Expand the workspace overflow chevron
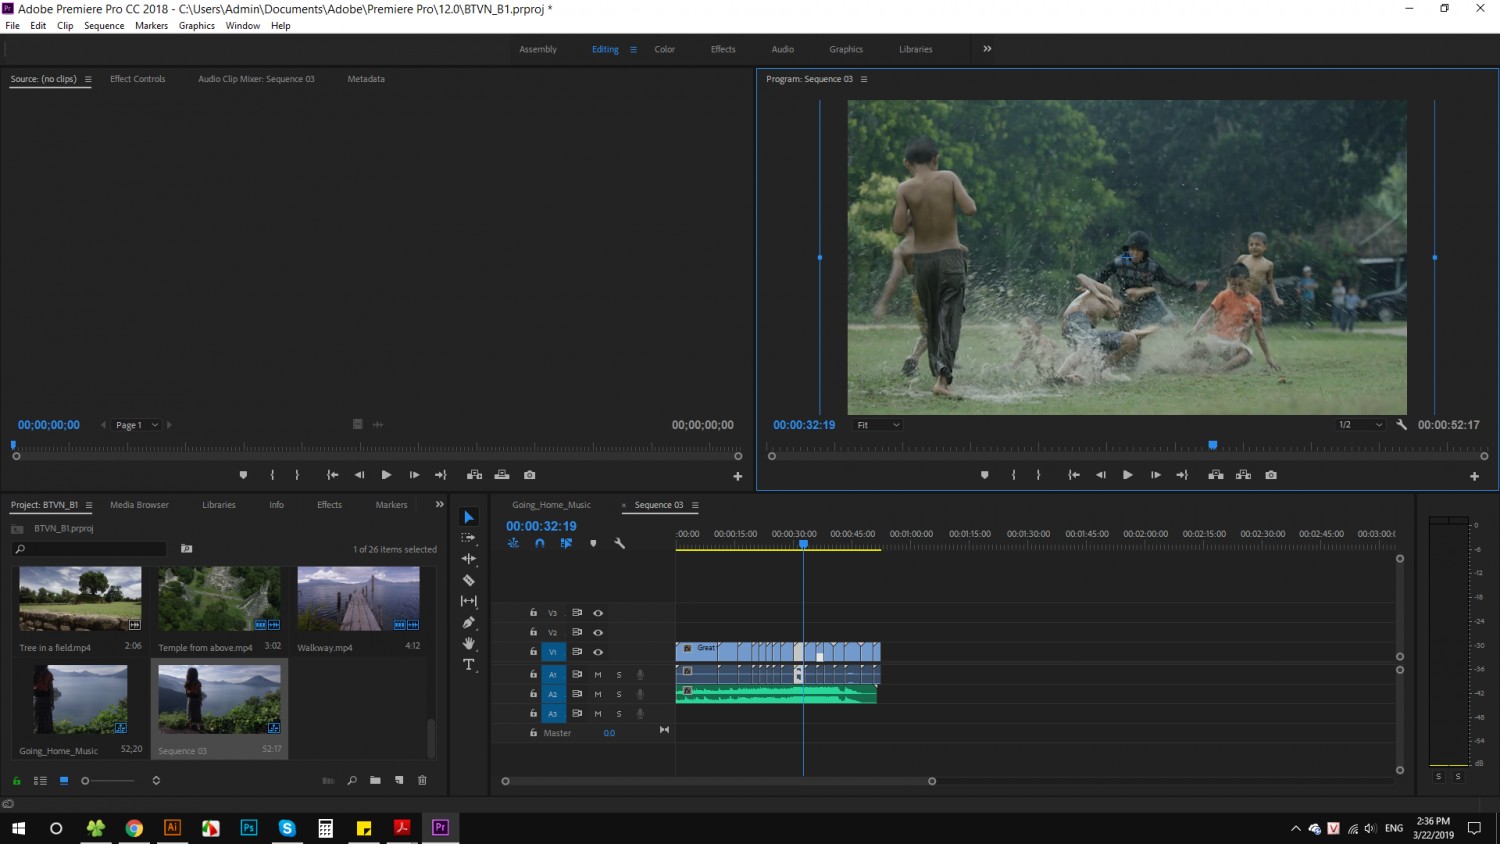The image size is (1500, 844). [987, 49]
